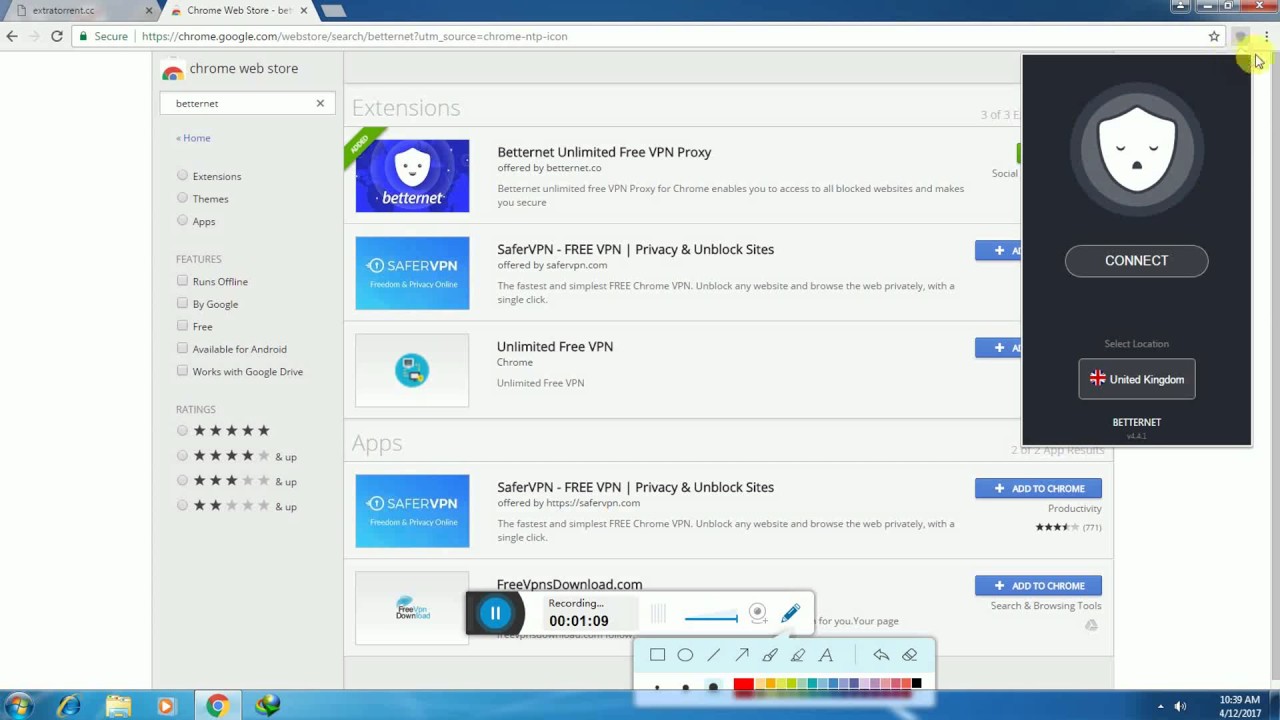Screen dimensions: 1280x720
Task: Select the ellipse drawing tool
Action: click(685, 655)
